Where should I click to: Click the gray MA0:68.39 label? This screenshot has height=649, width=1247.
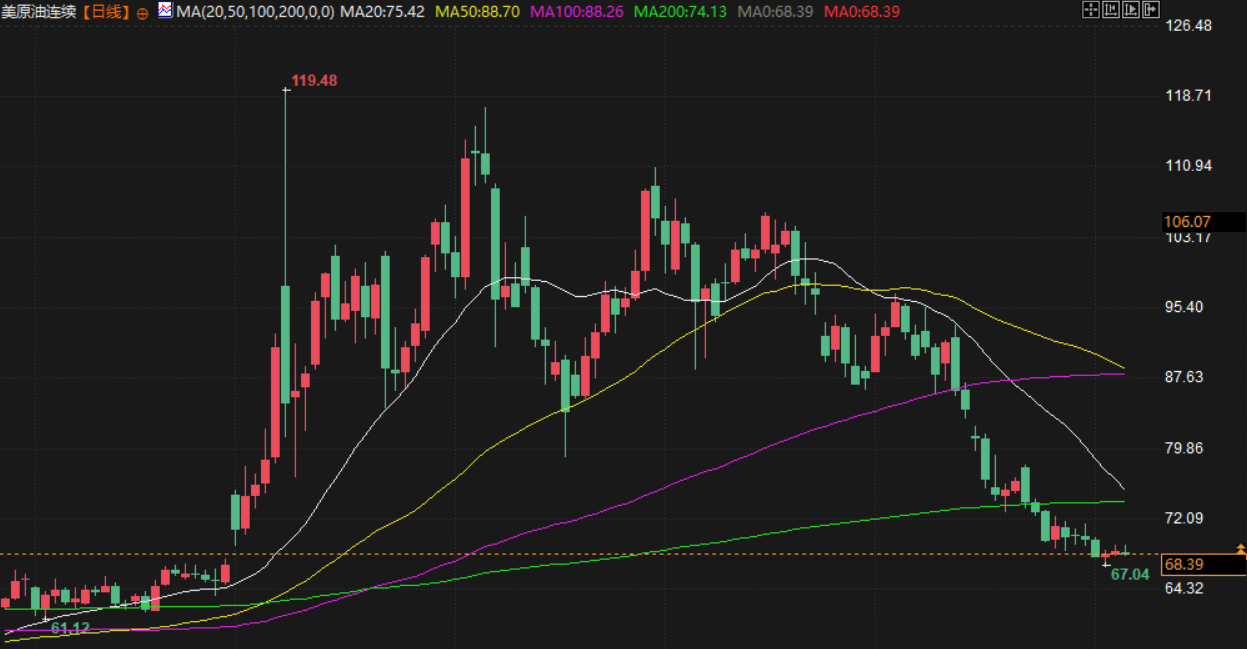tap(775, 12)
